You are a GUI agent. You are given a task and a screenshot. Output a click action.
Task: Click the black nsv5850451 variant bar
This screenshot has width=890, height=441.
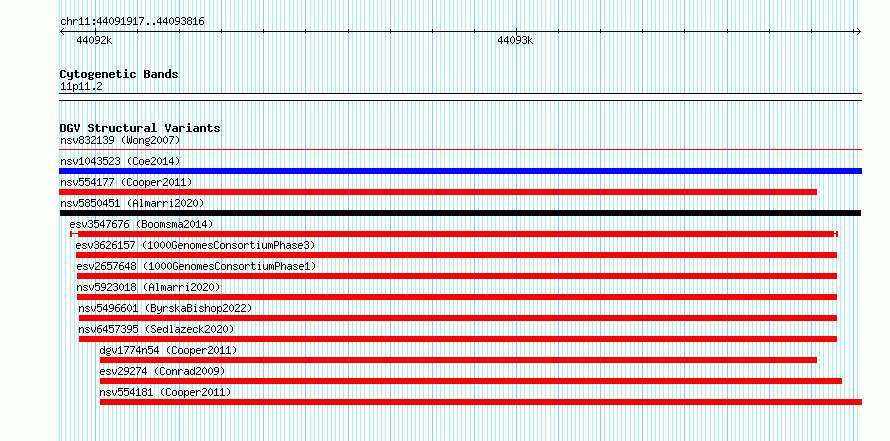point(460,213)
